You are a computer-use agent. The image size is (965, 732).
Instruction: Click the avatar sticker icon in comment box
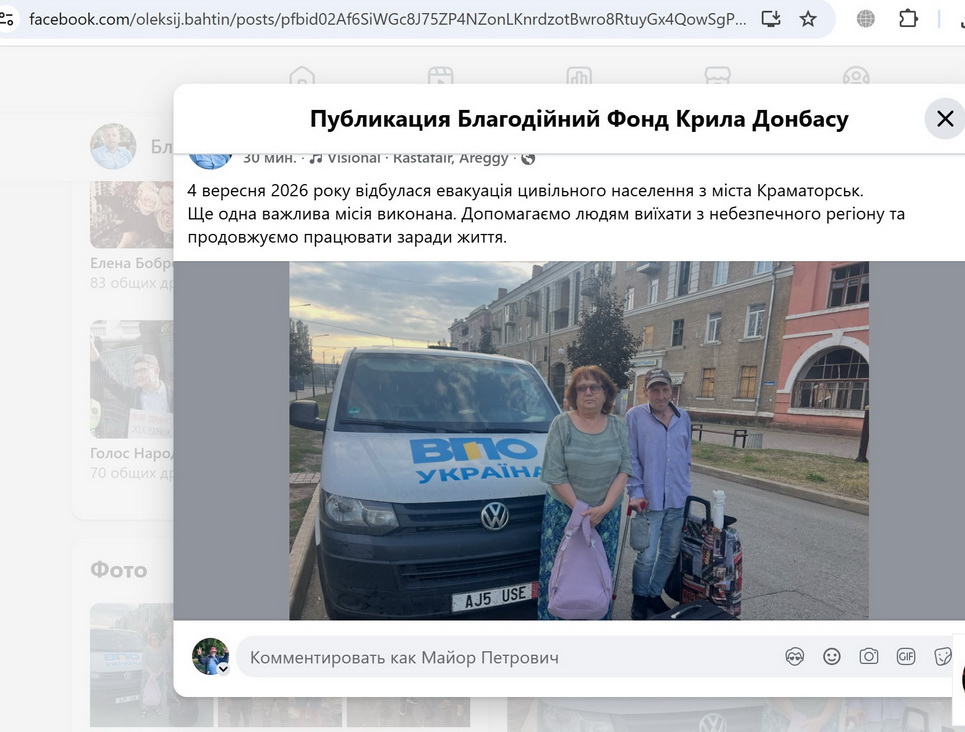click(x=795, y=657)
